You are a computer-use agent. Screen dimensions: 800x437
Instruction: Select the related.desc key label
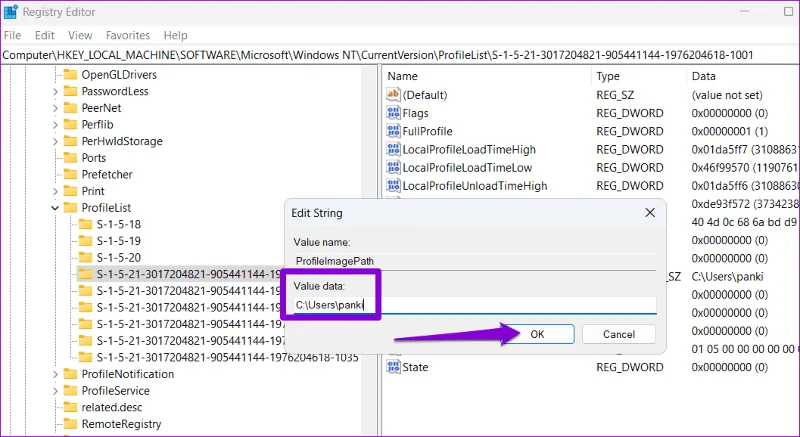pyautogui.click(x=112, y=407)
